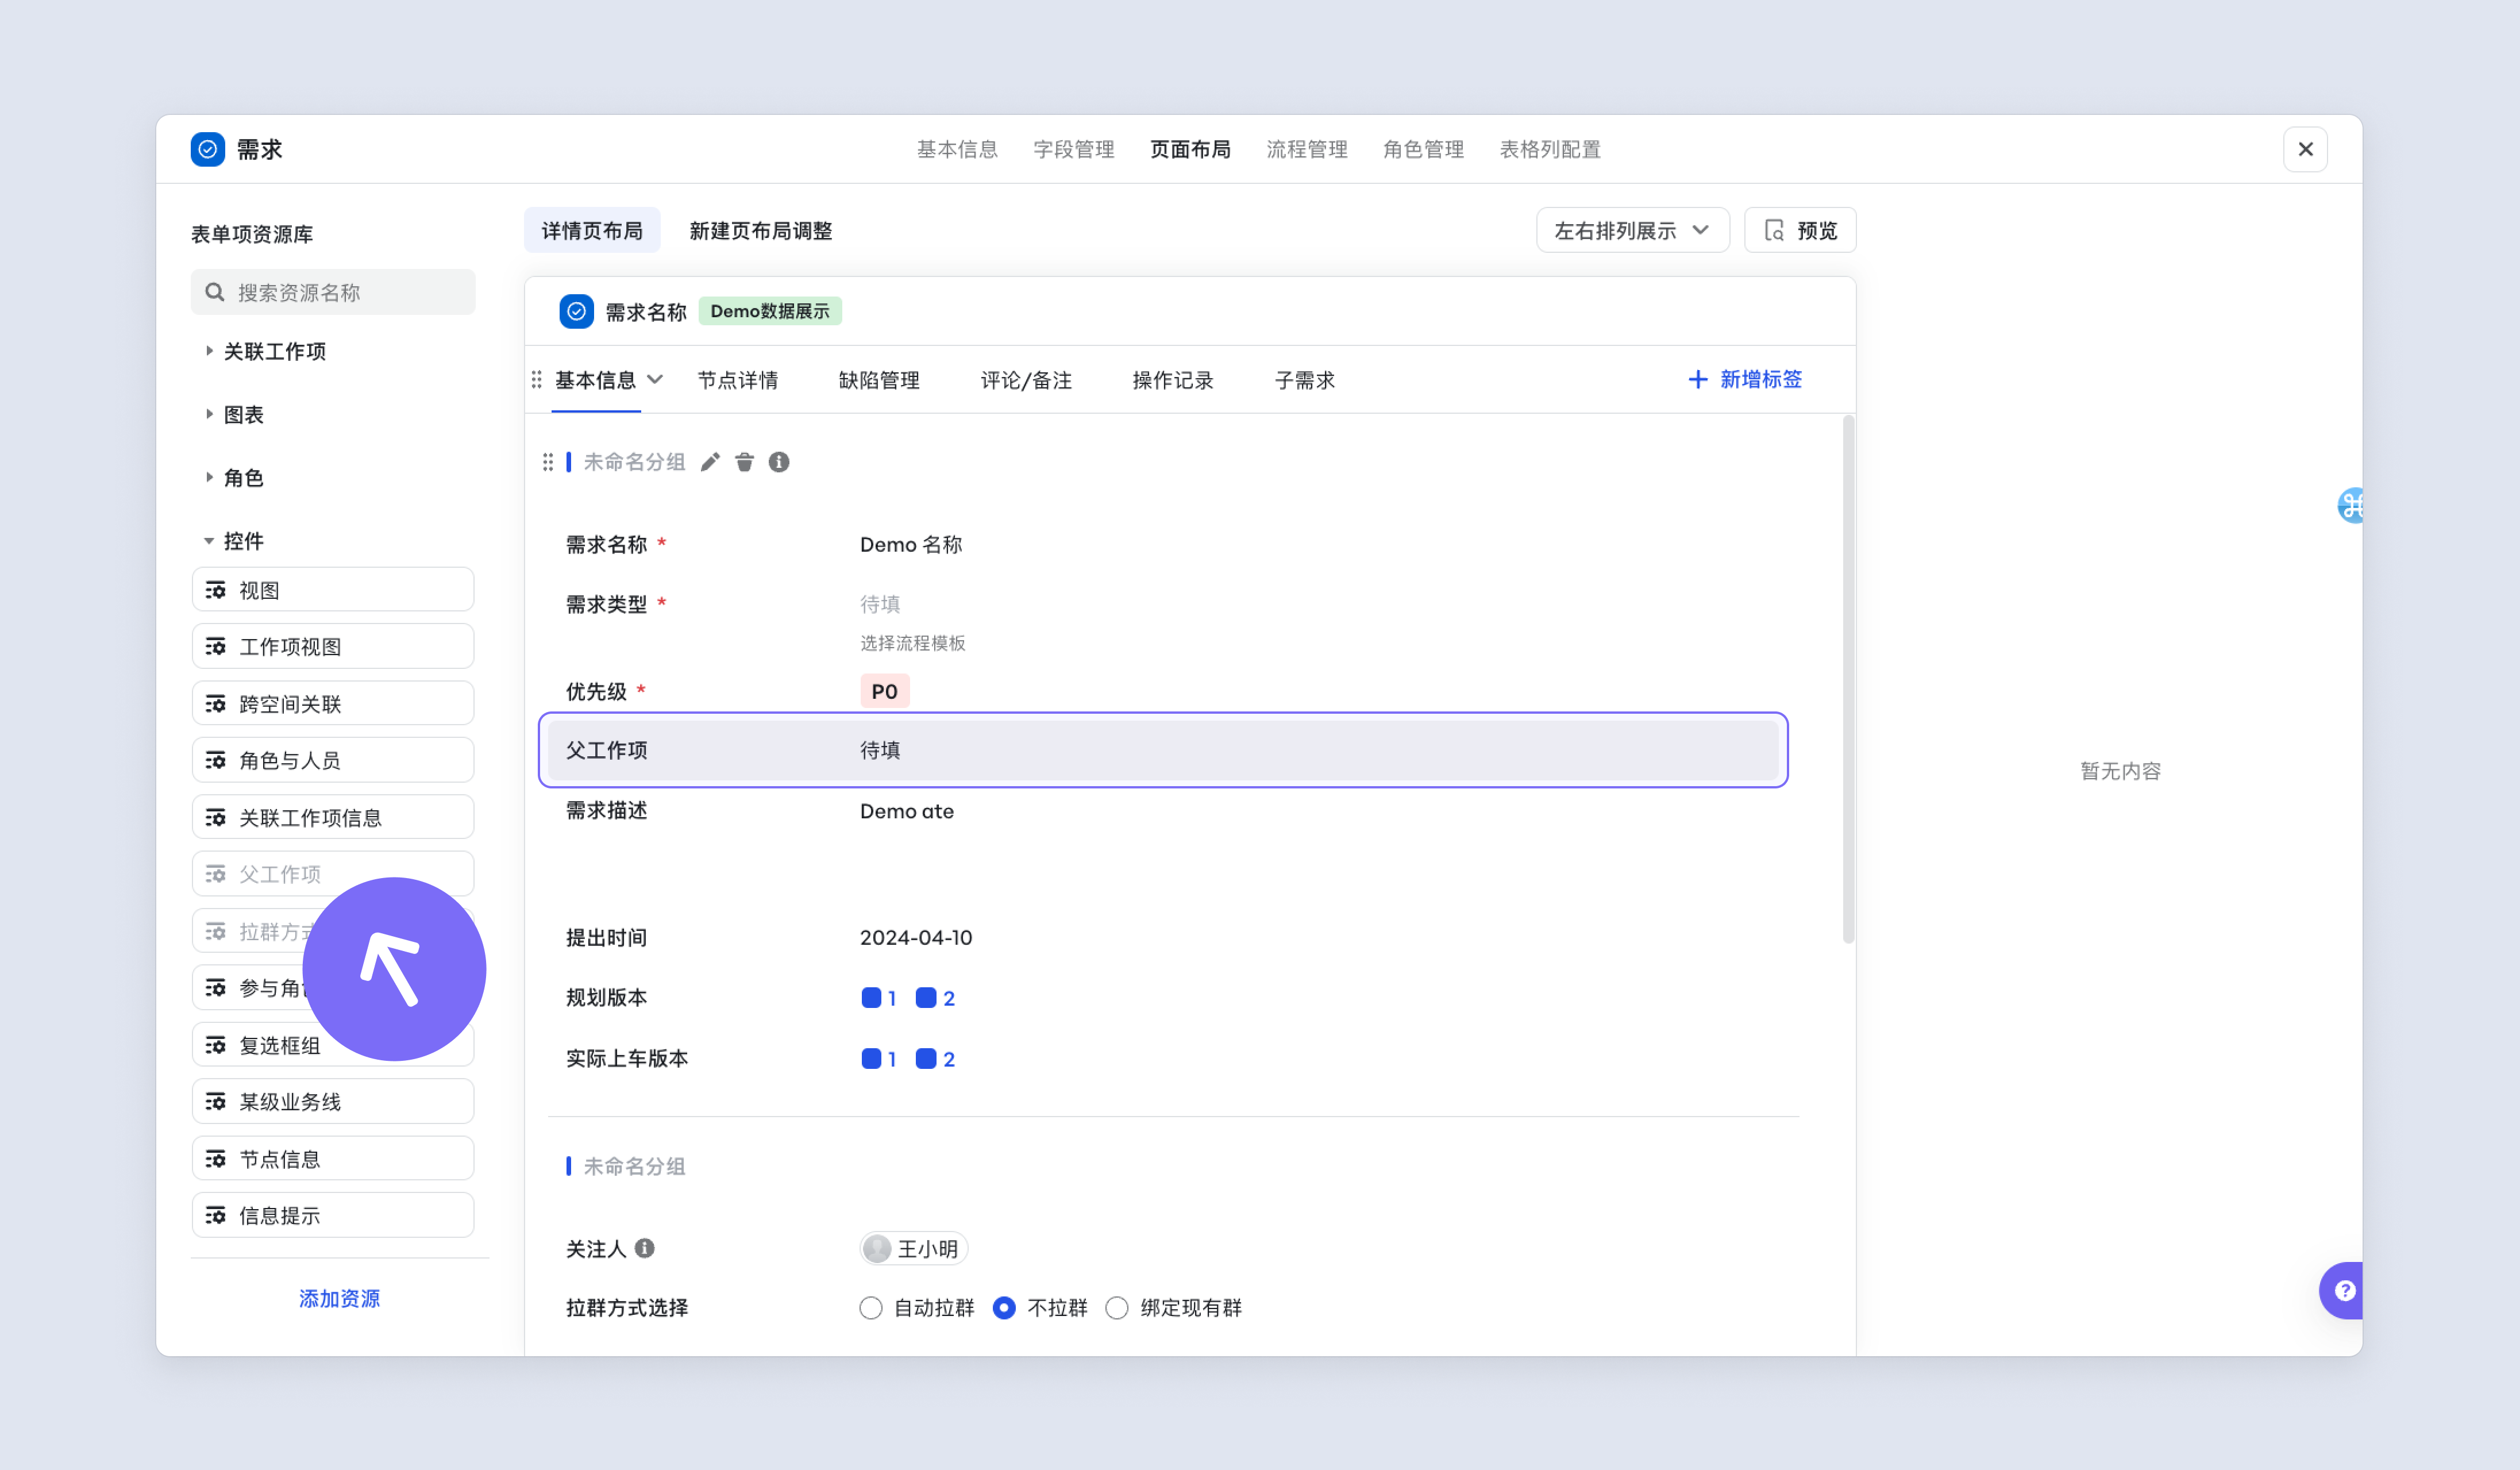Collapse the 控件 tree section
Viewport: 2520px width, 1470px height.
[209, 541]
